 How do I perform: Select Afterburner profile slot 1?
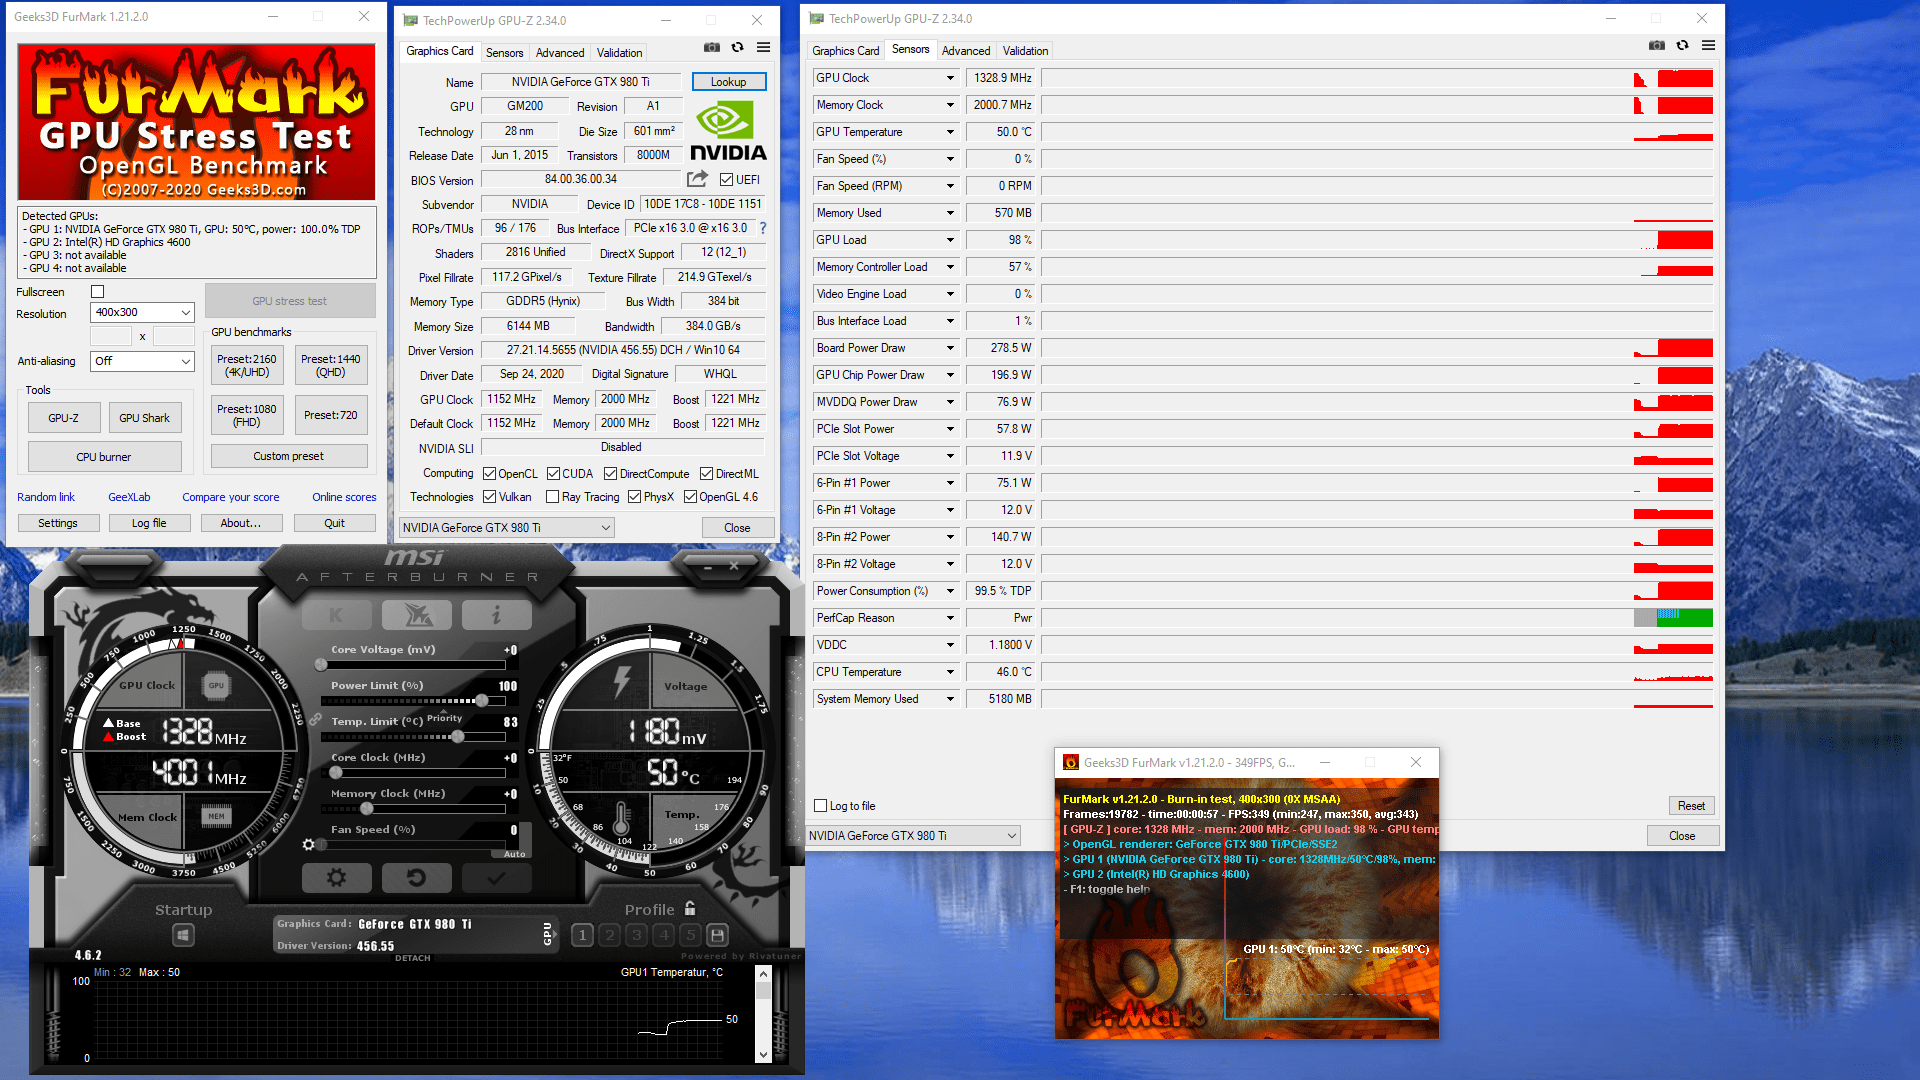583,935
